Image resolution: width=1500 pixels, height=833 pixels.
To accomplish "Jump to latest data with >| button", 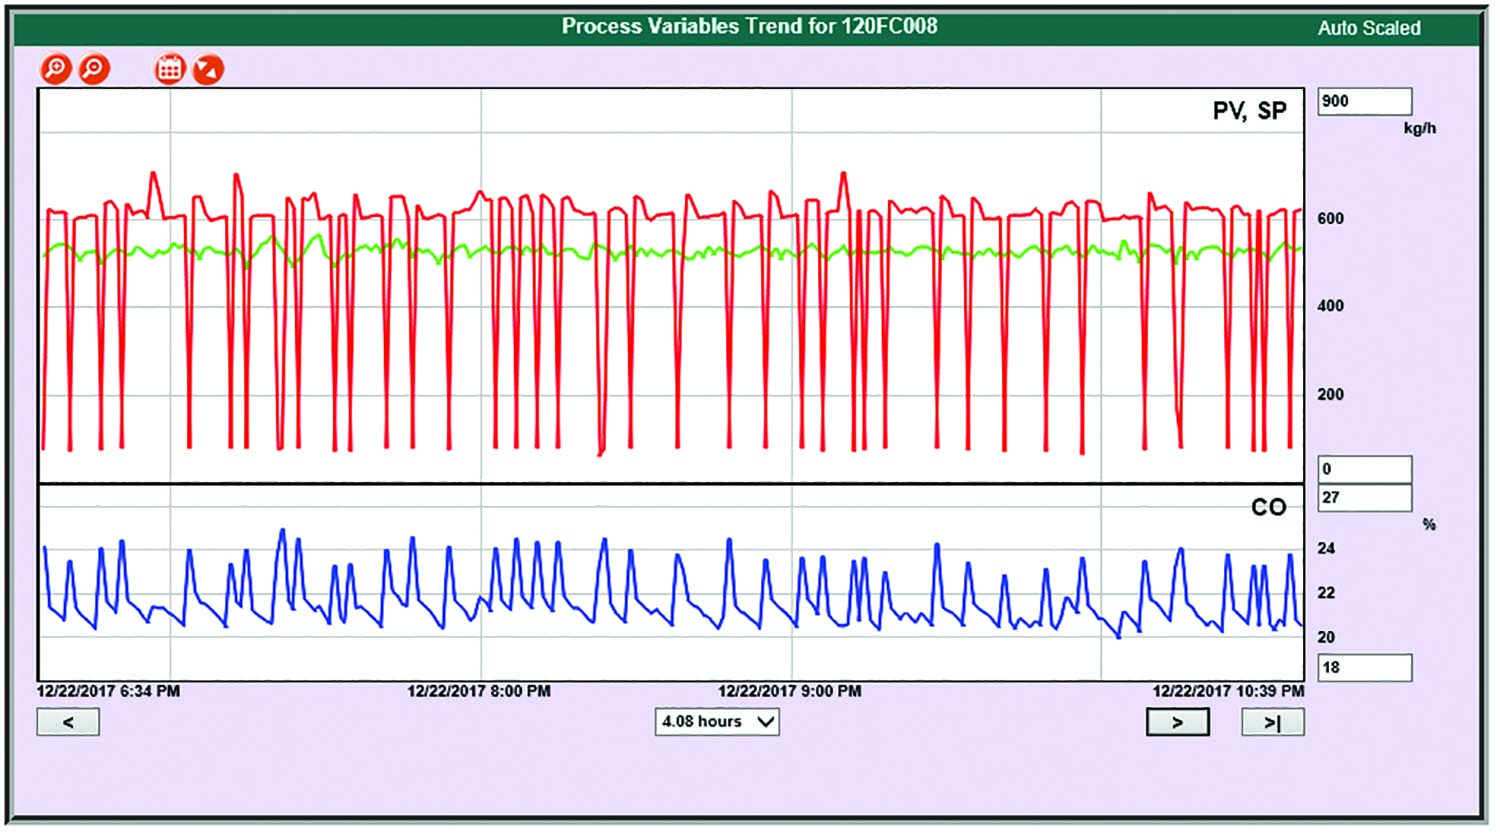I will tap(1272, 722).
